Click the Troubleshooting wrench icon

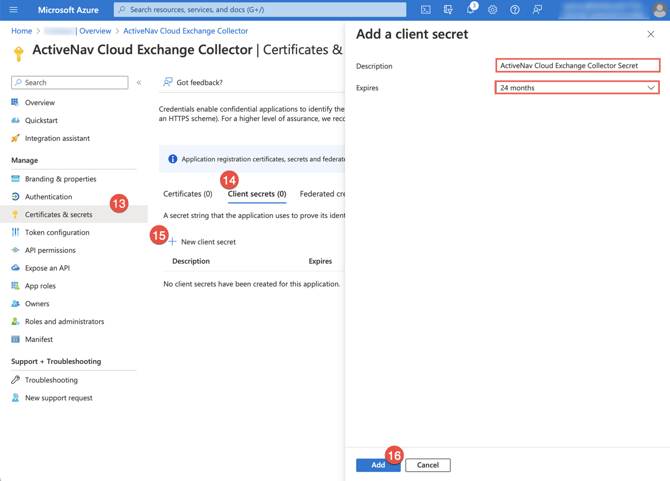(x=15, y=380)
